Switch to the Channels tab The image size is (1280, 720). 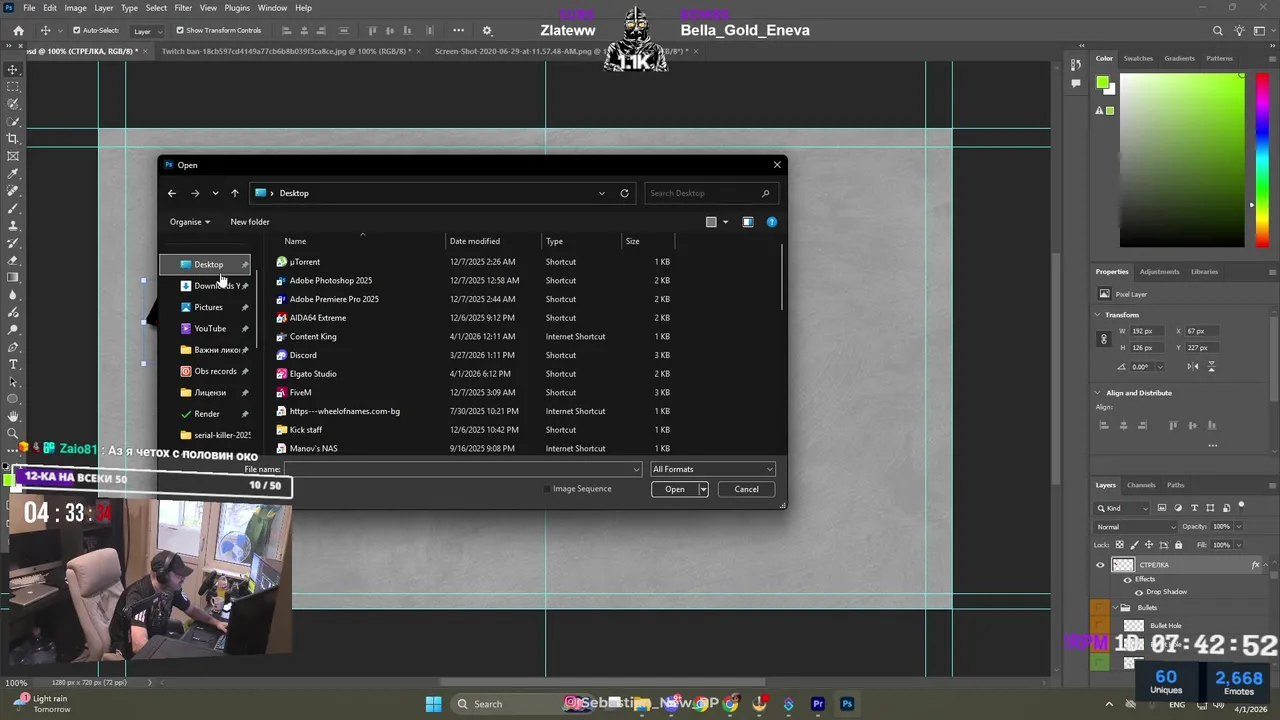coord(1141,485)
